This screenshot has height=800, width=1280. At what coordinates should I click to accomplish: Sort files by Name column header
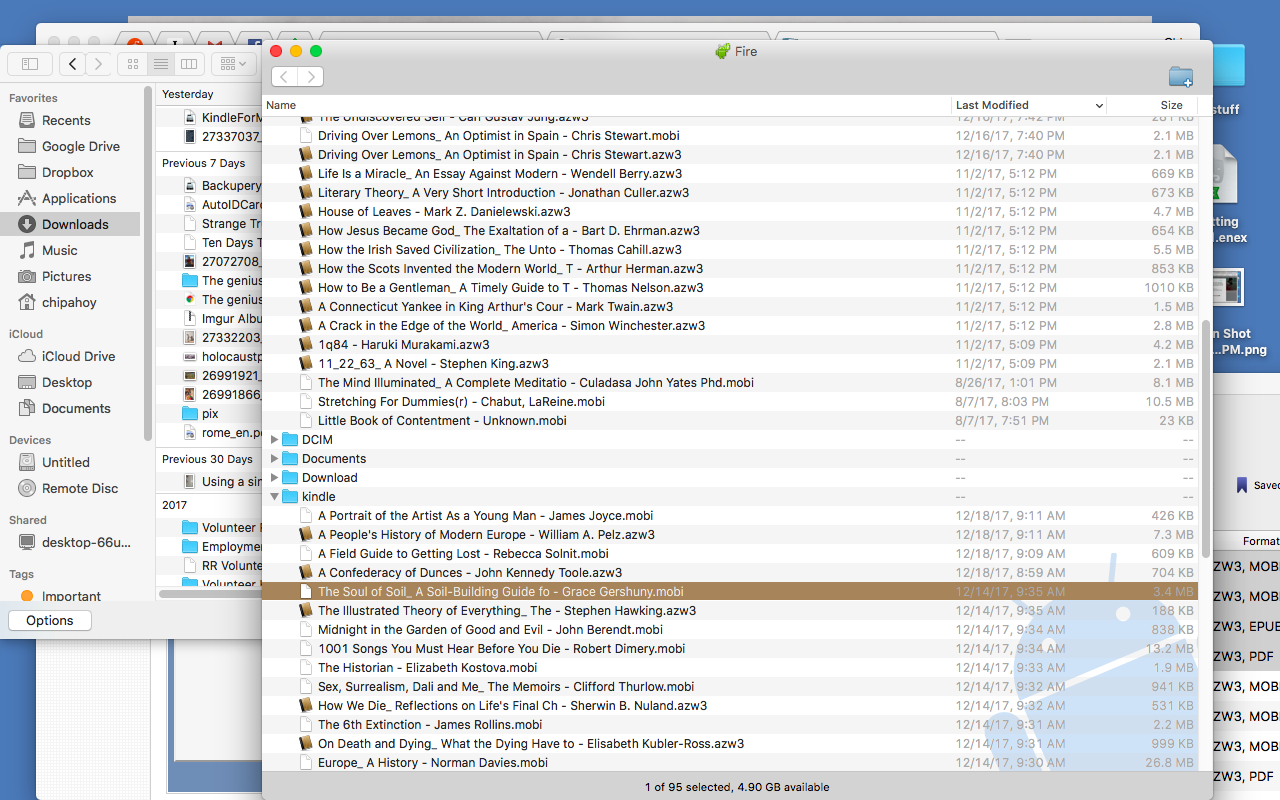pos(606,105)
